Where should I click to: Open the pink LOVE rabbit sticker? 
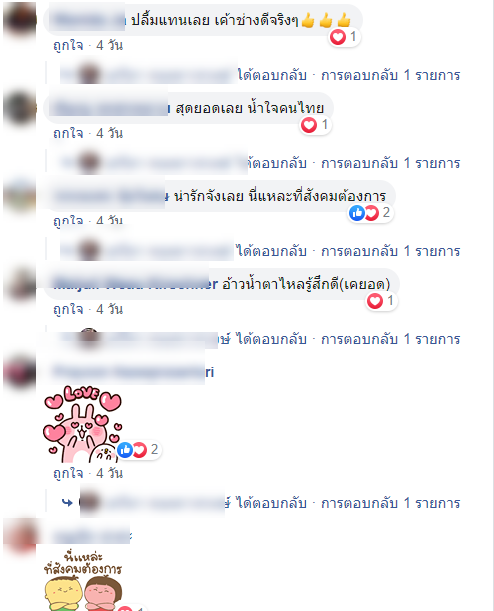(82, 424)
